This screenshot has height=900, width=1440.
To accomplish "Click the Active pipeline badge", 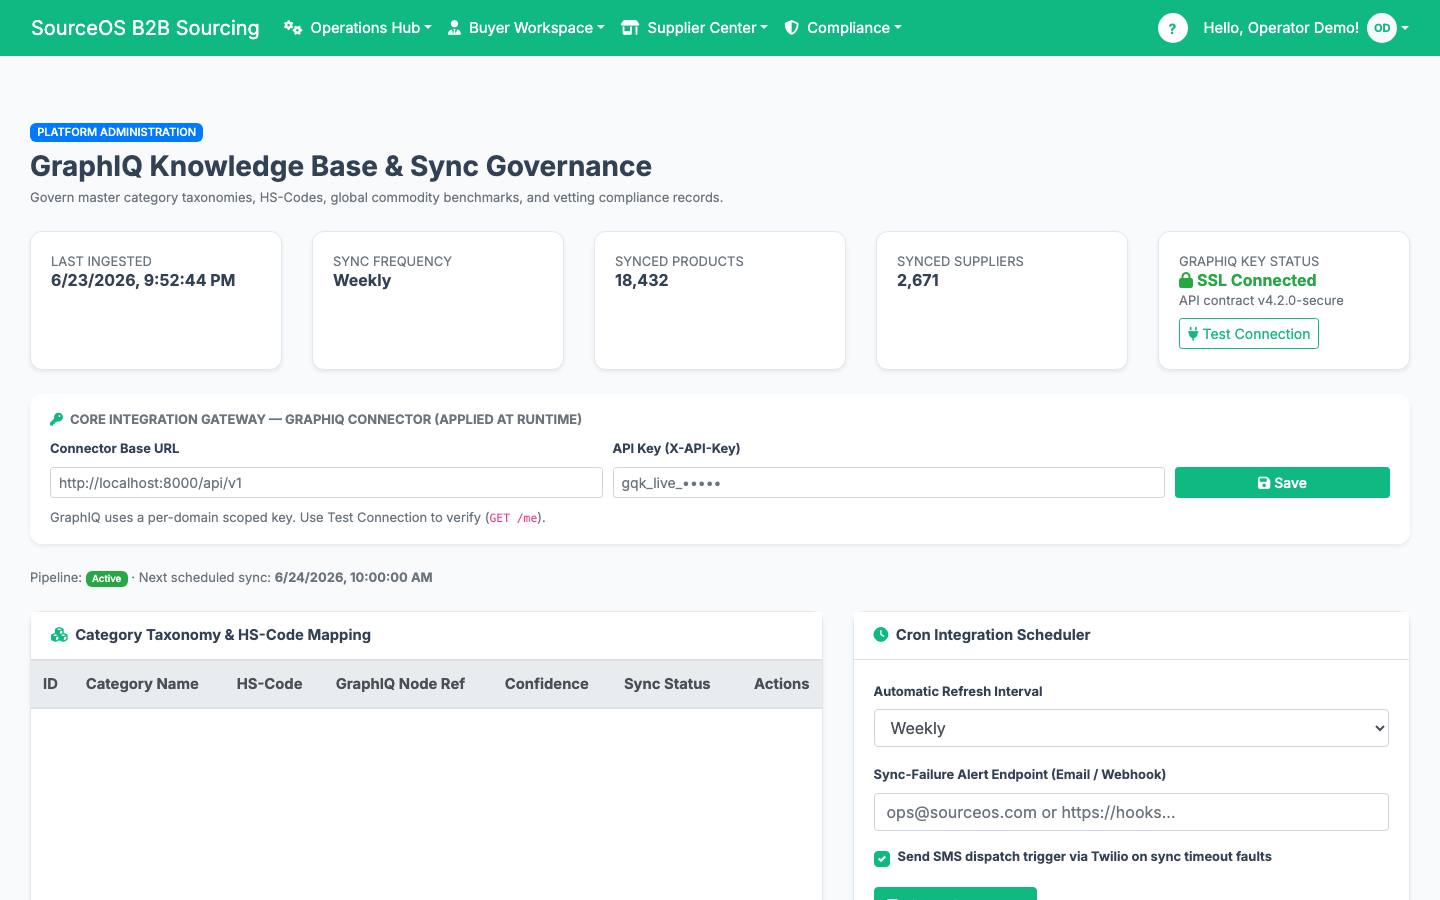I will coord(107,578).
